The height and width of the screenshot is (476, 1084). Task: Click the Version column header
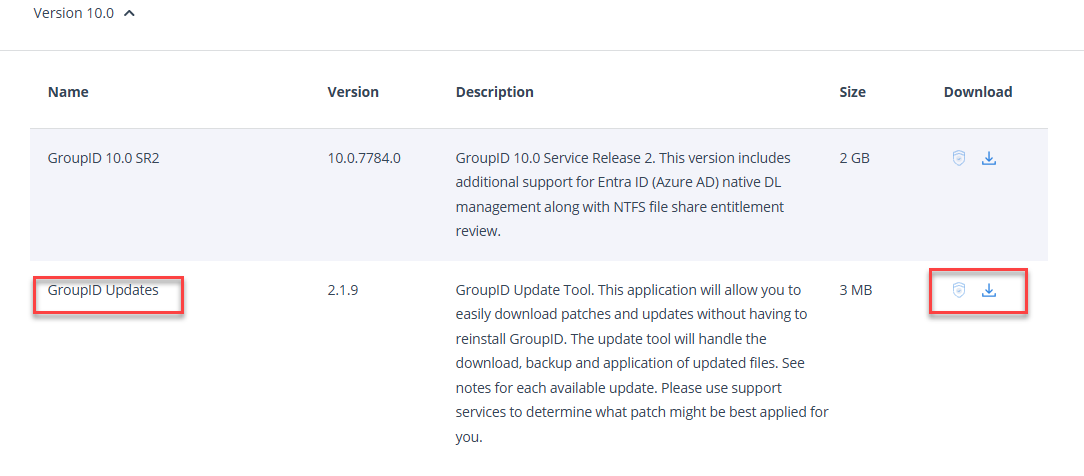353,92
